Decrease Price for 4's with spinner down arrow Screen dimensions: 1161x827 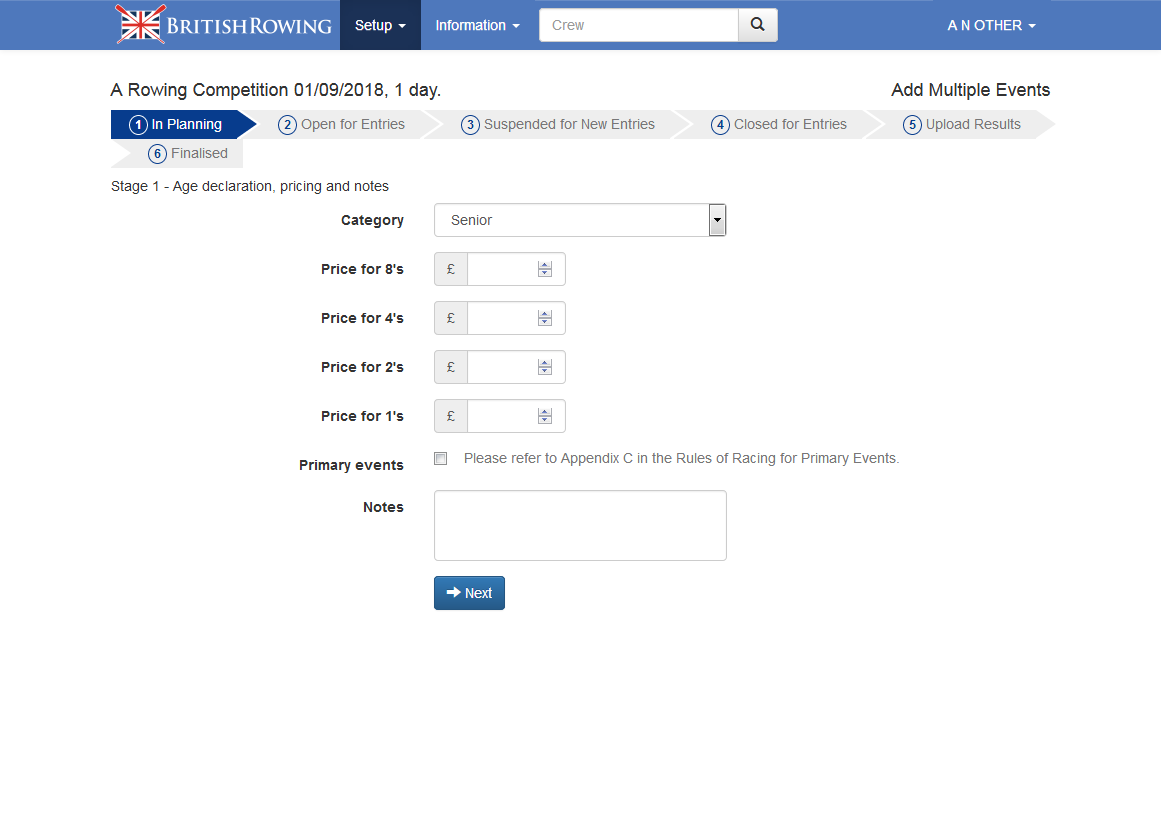545,322
